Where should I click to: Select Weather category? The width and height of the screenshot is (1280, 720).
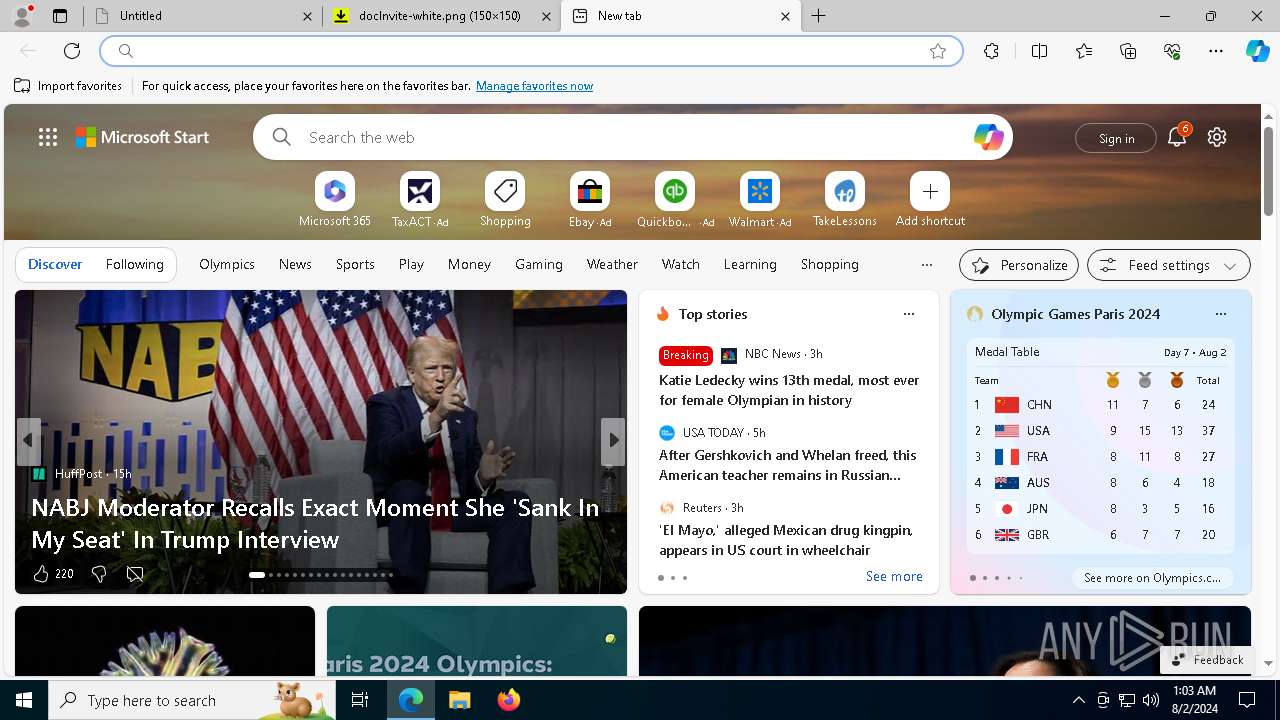point(612,264)
